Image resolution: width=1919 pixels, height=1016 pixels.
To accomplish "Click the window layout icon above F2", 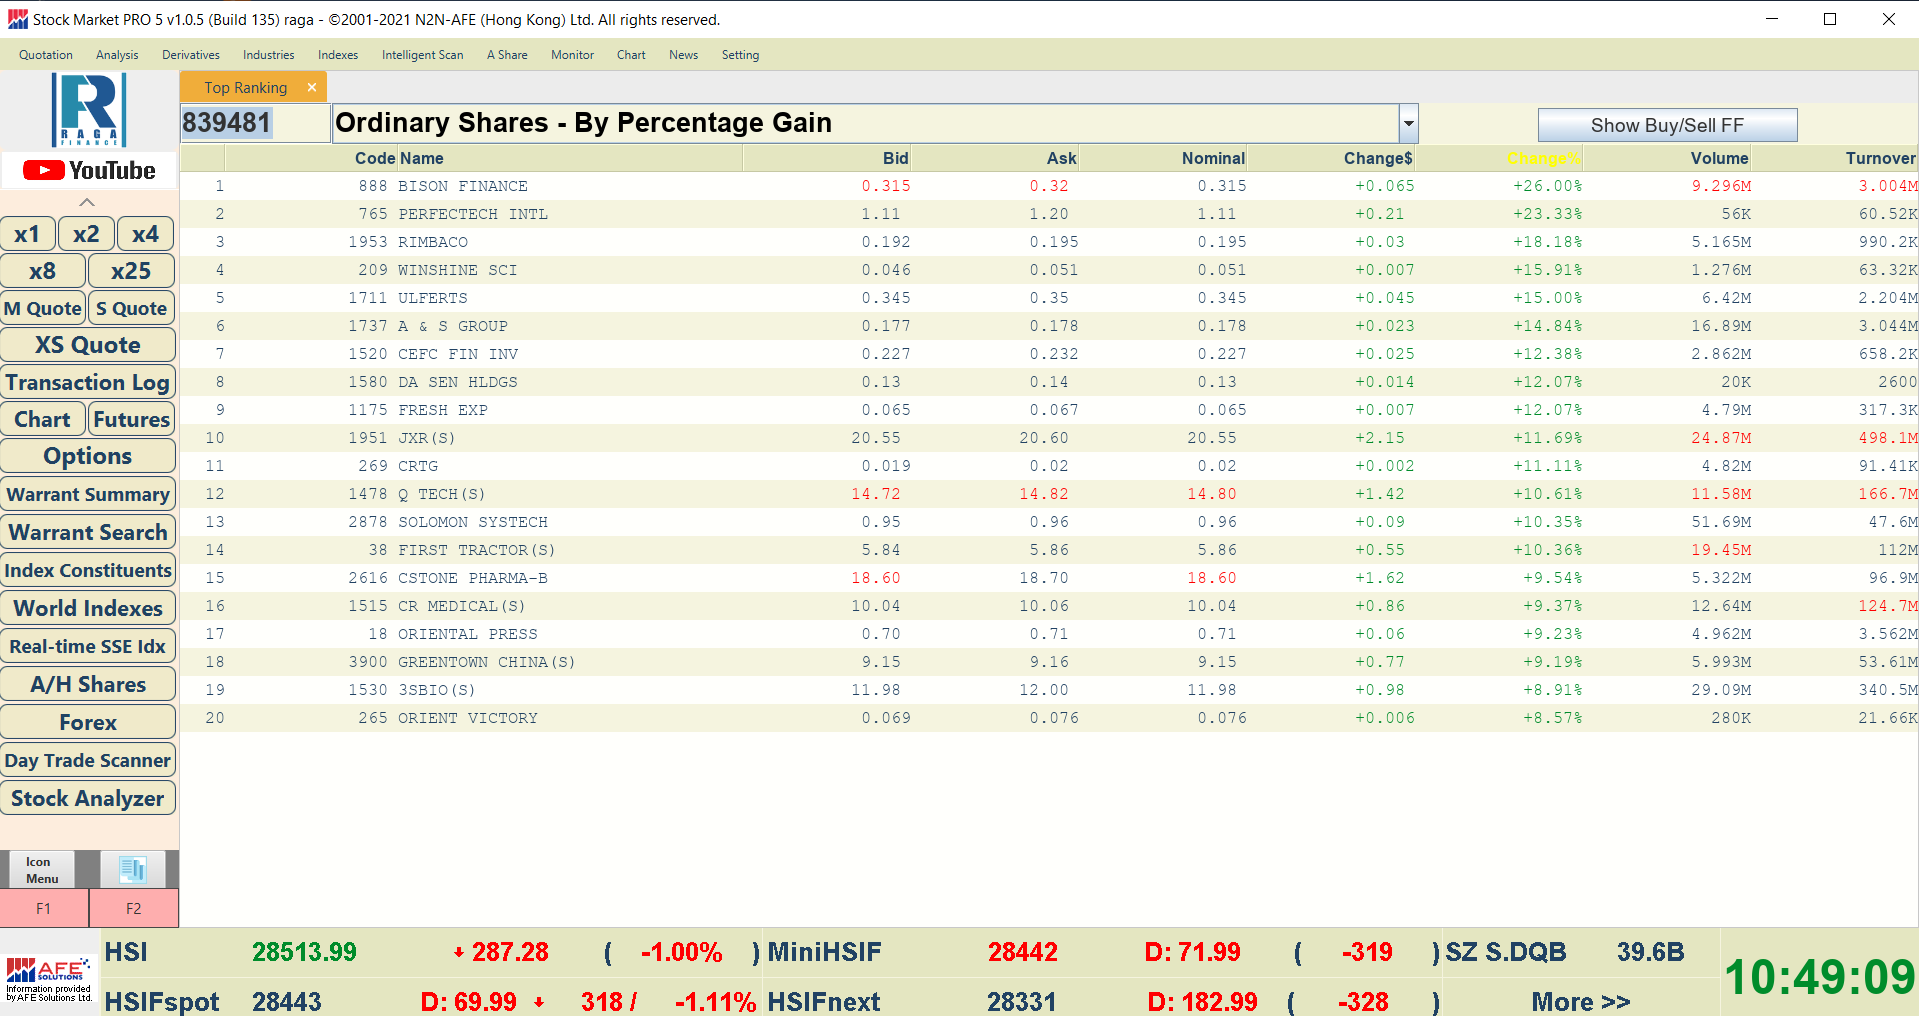I will point(132,869).
